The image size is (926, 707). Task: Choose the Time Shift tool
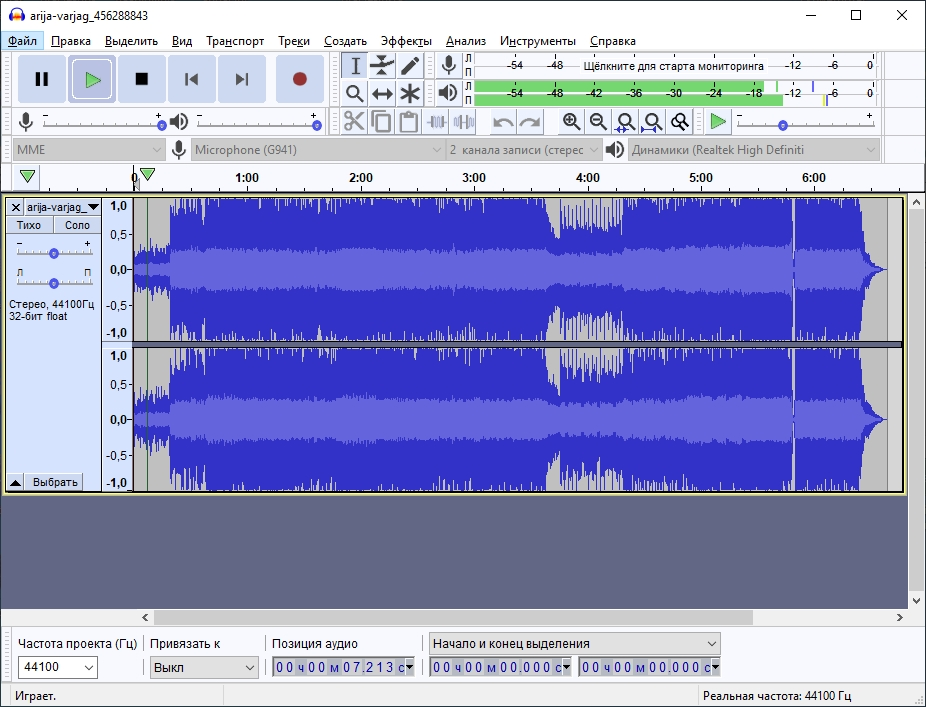click(382, 94)
